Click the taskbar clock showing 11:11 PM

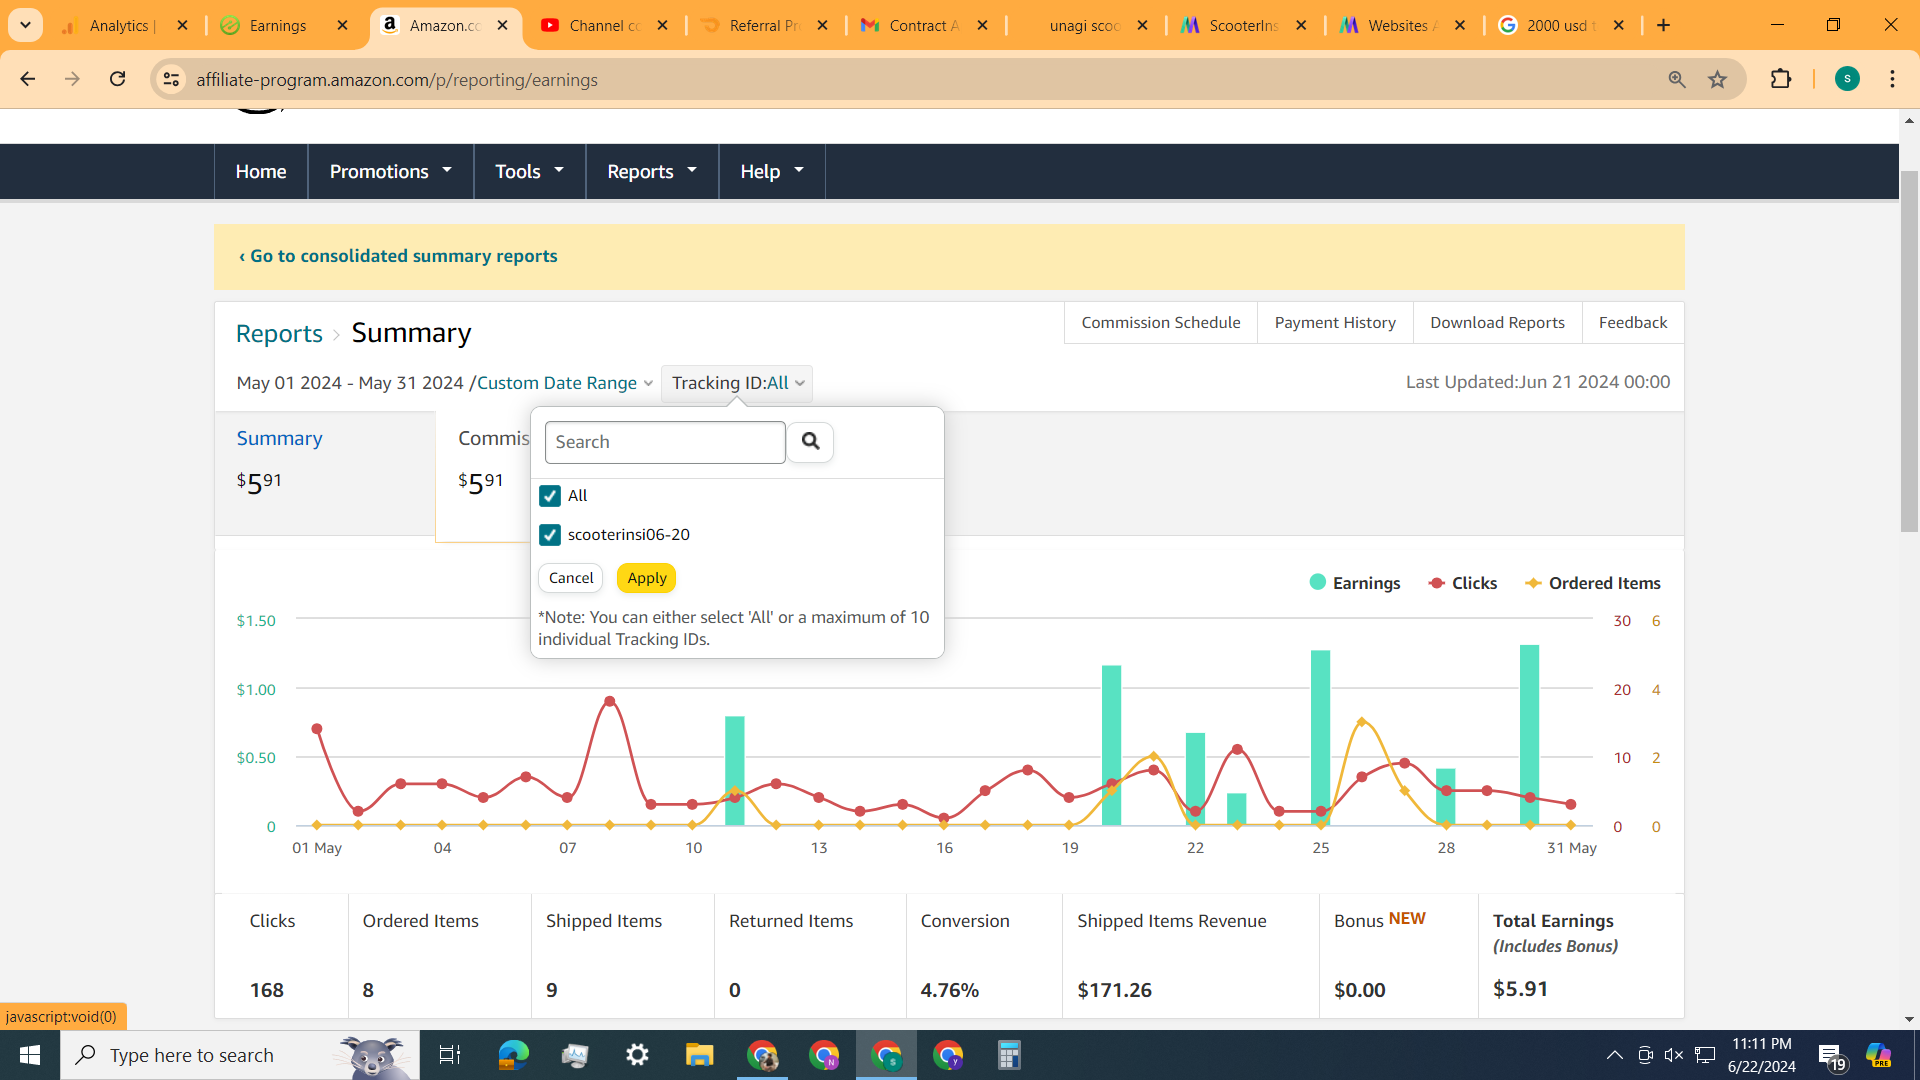click(1762, 1055)
